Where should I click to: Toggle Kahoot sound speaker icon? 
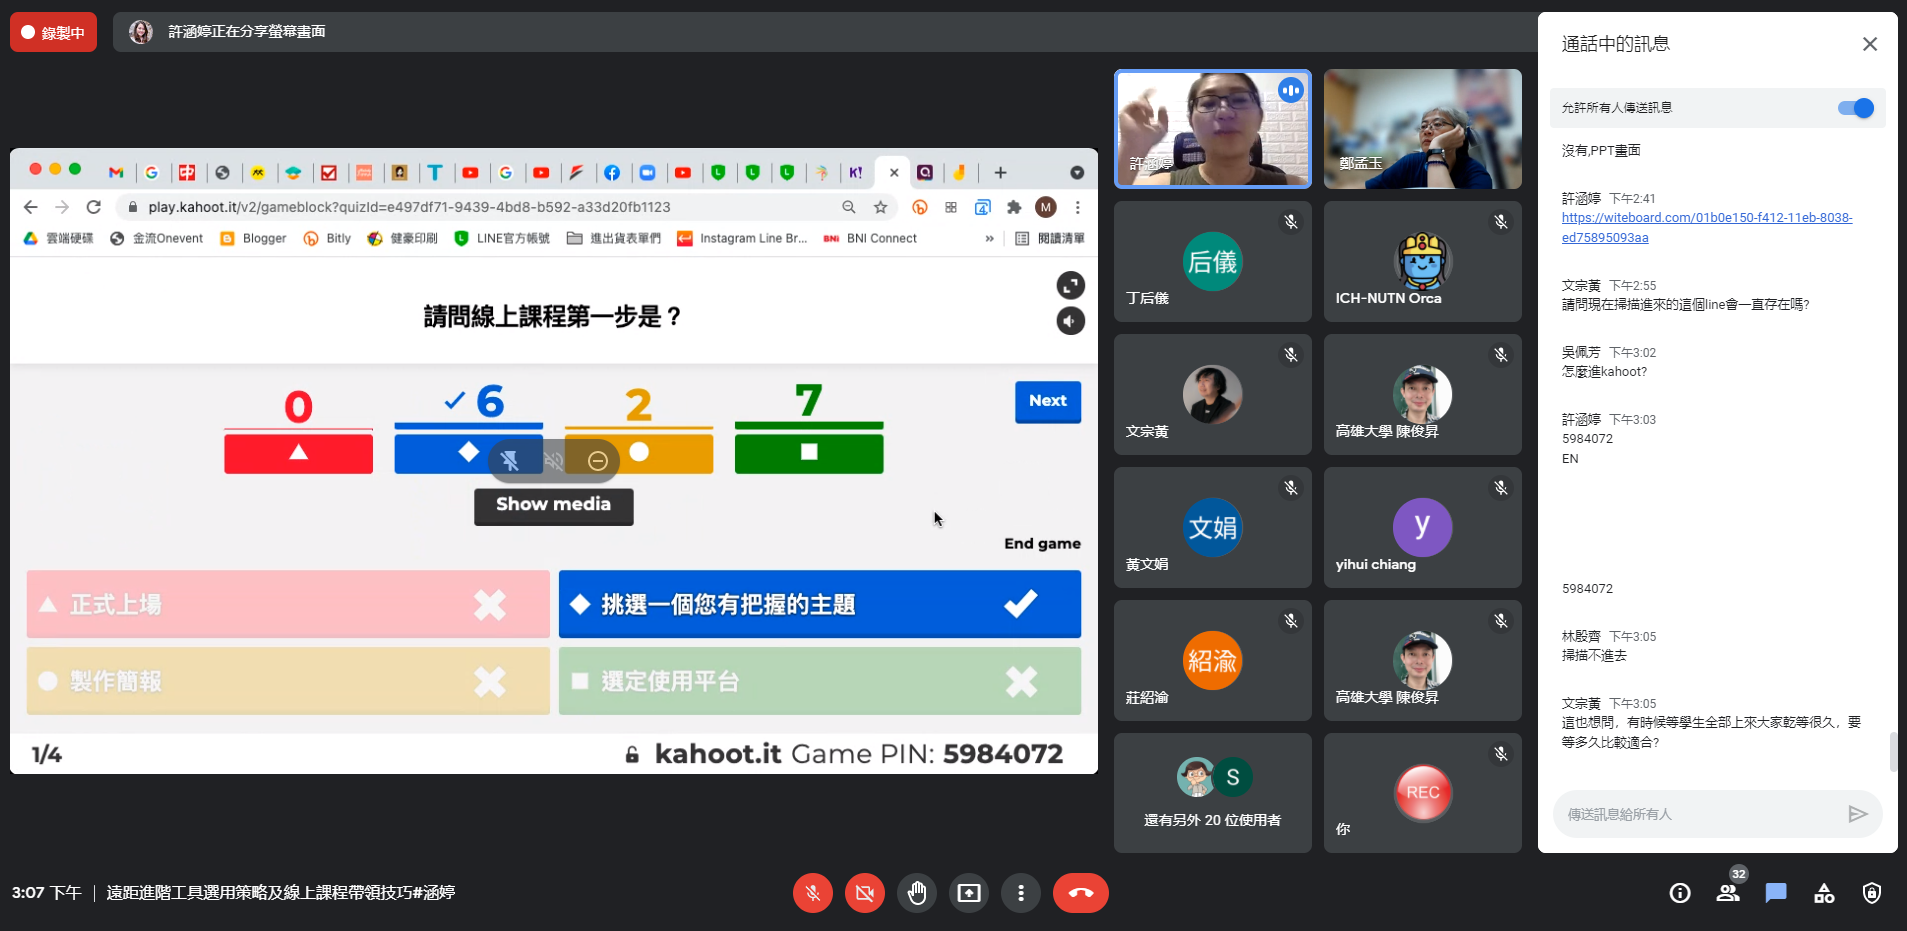[x=1071, y=321]
